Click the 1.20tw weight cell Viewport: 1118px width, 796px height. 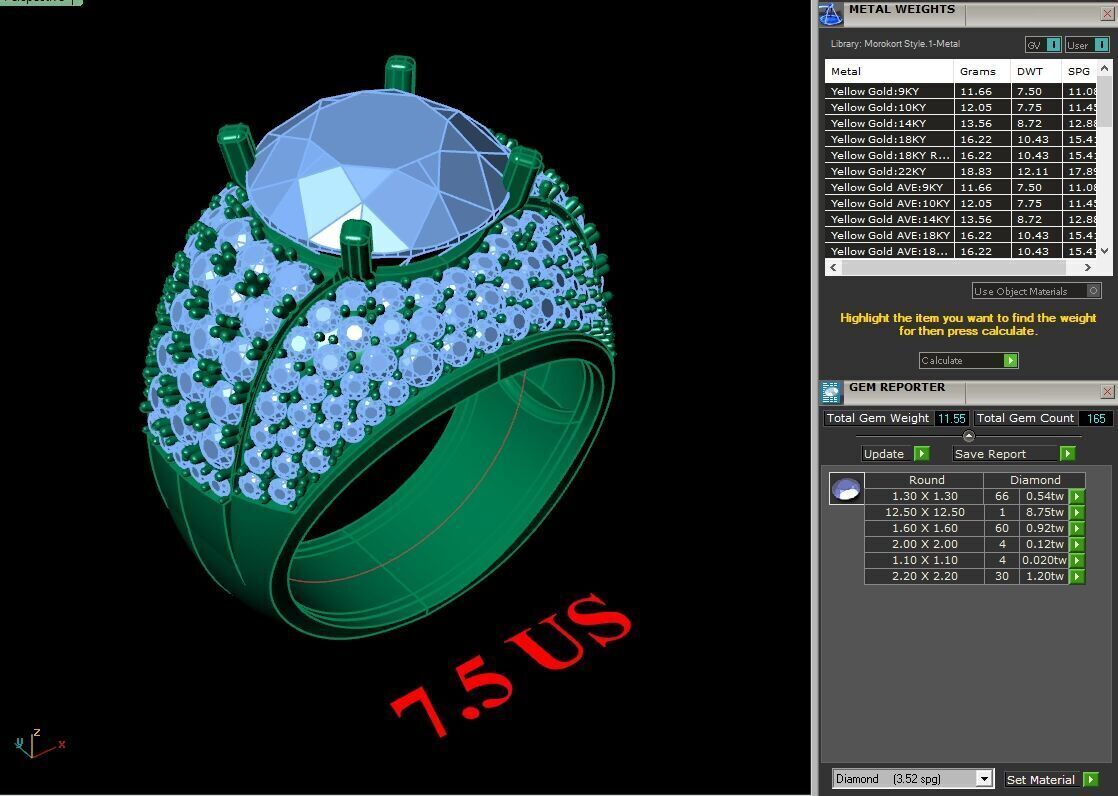1045,576
